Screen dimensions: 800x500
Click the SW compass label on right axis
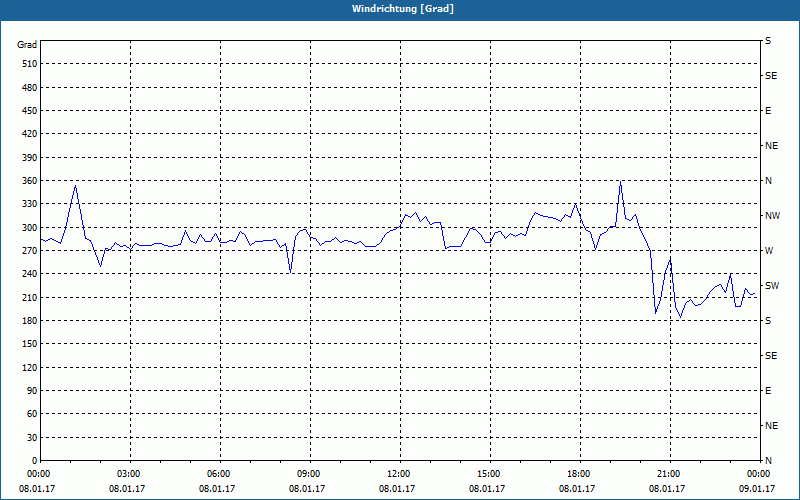[772, 286]
